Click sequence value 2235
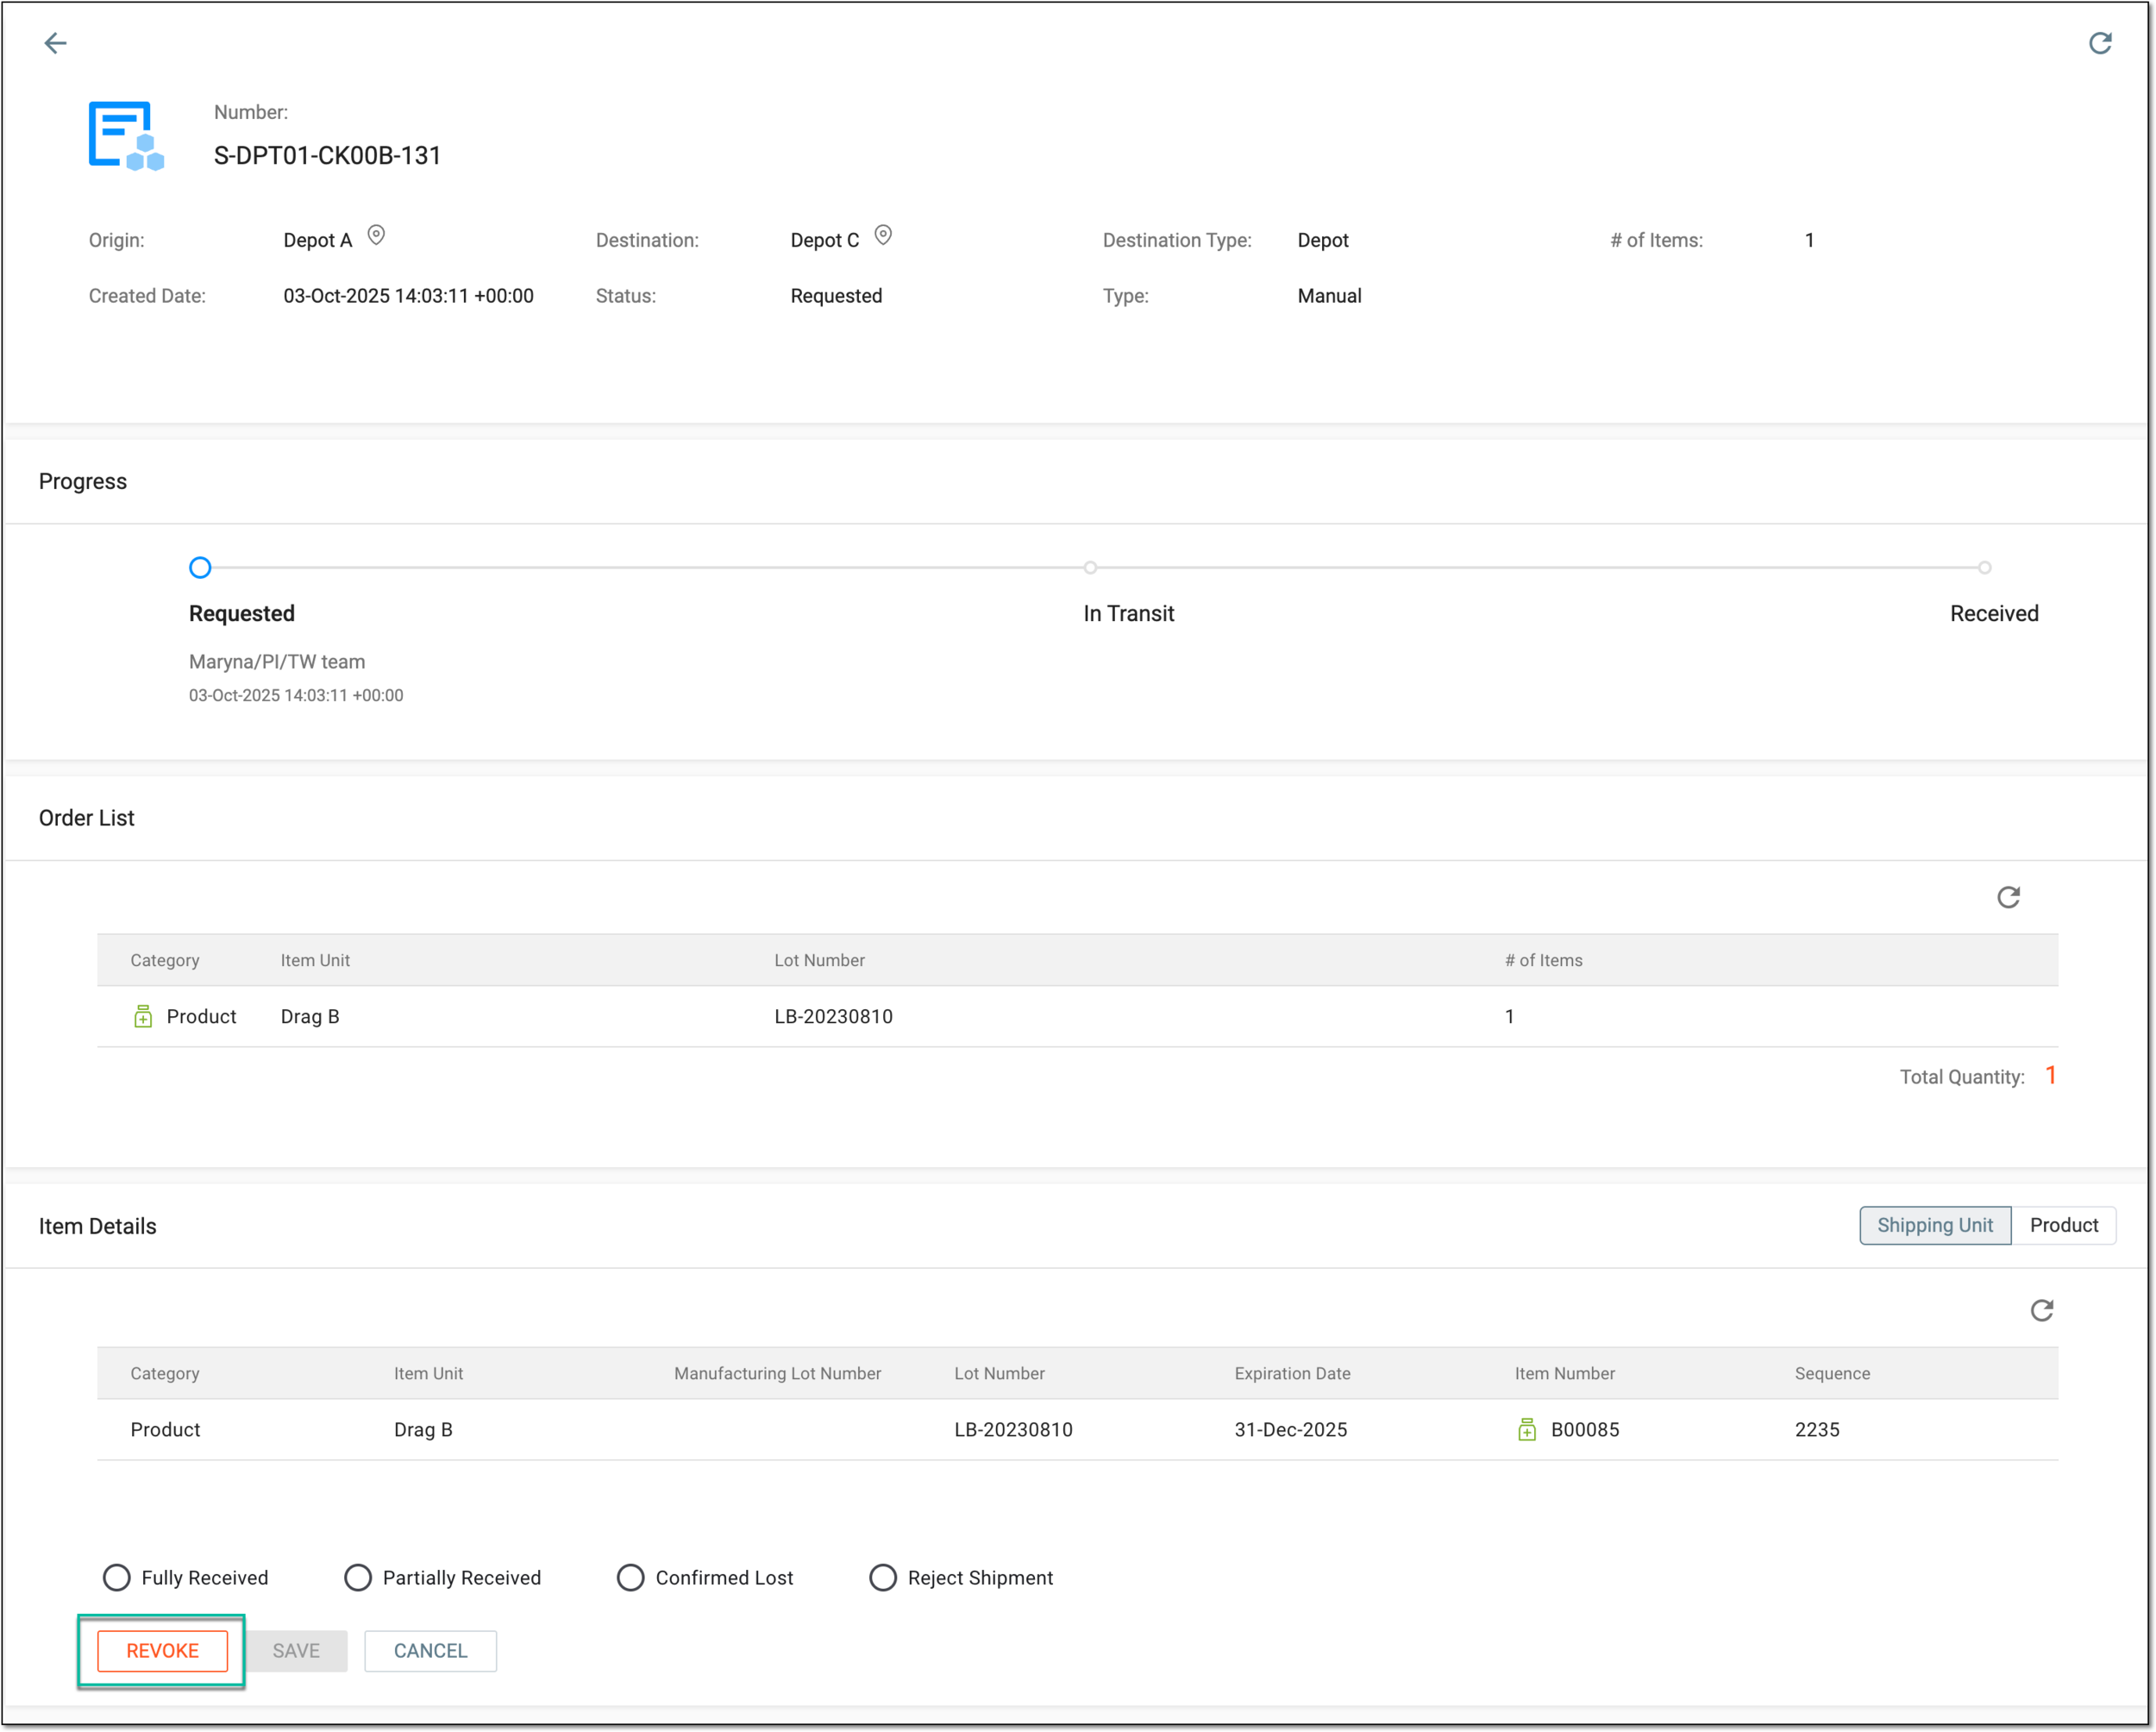The image size is (2156, 1732). point(1817,1430)
